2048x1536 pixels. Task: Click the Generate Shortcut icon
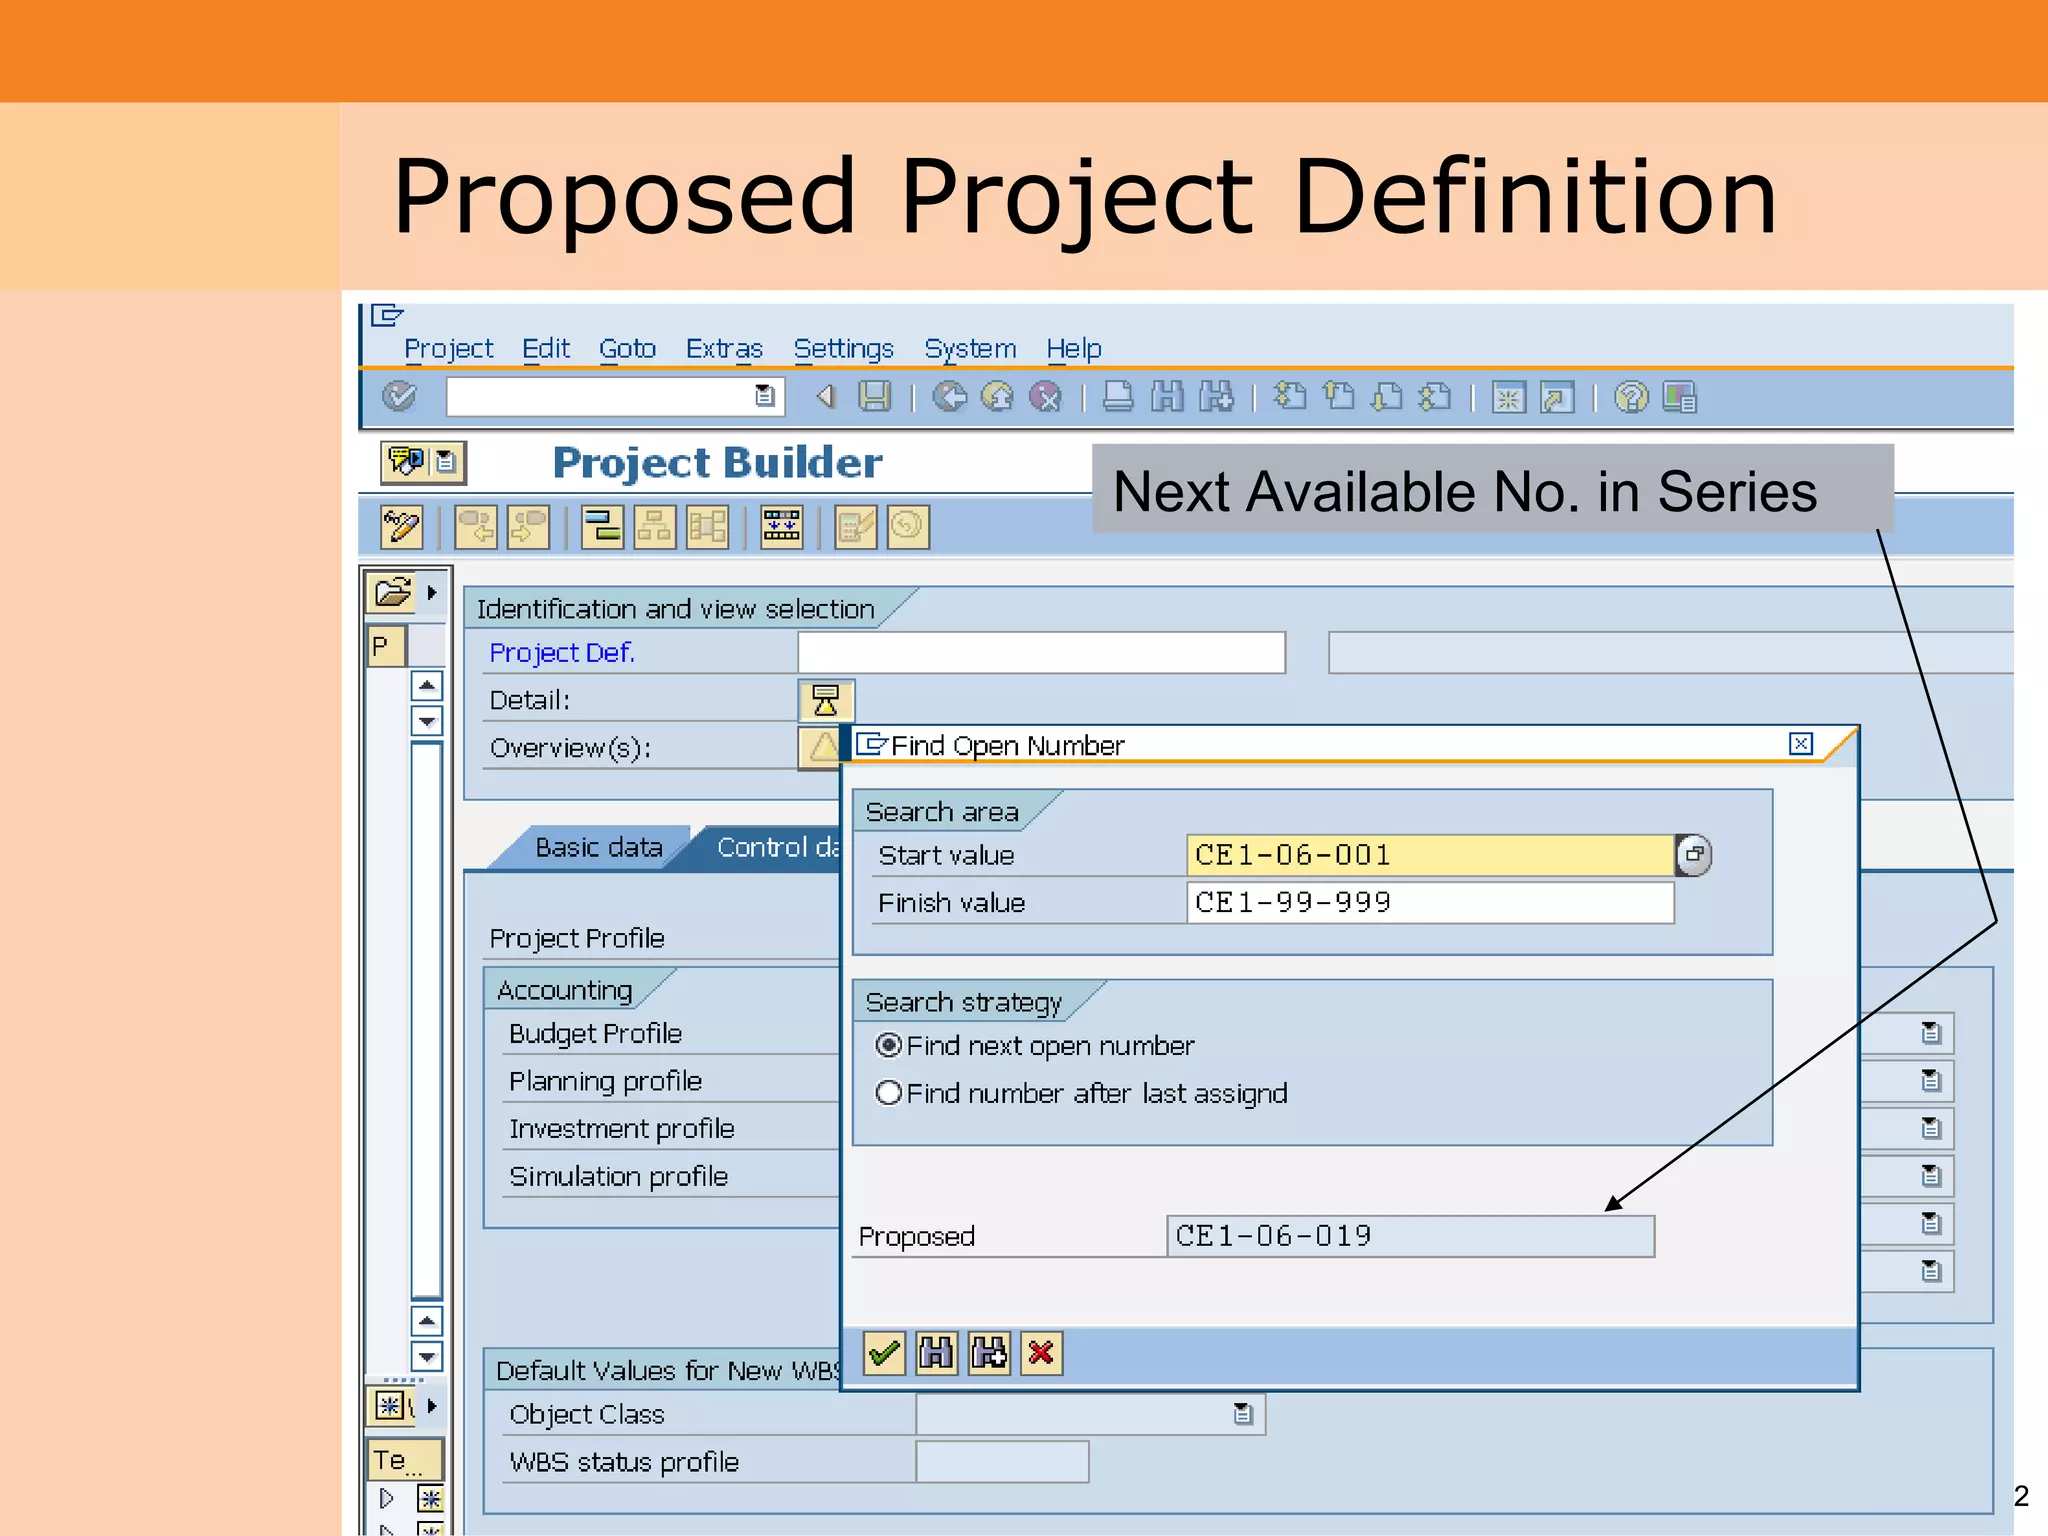point(1557,398)
